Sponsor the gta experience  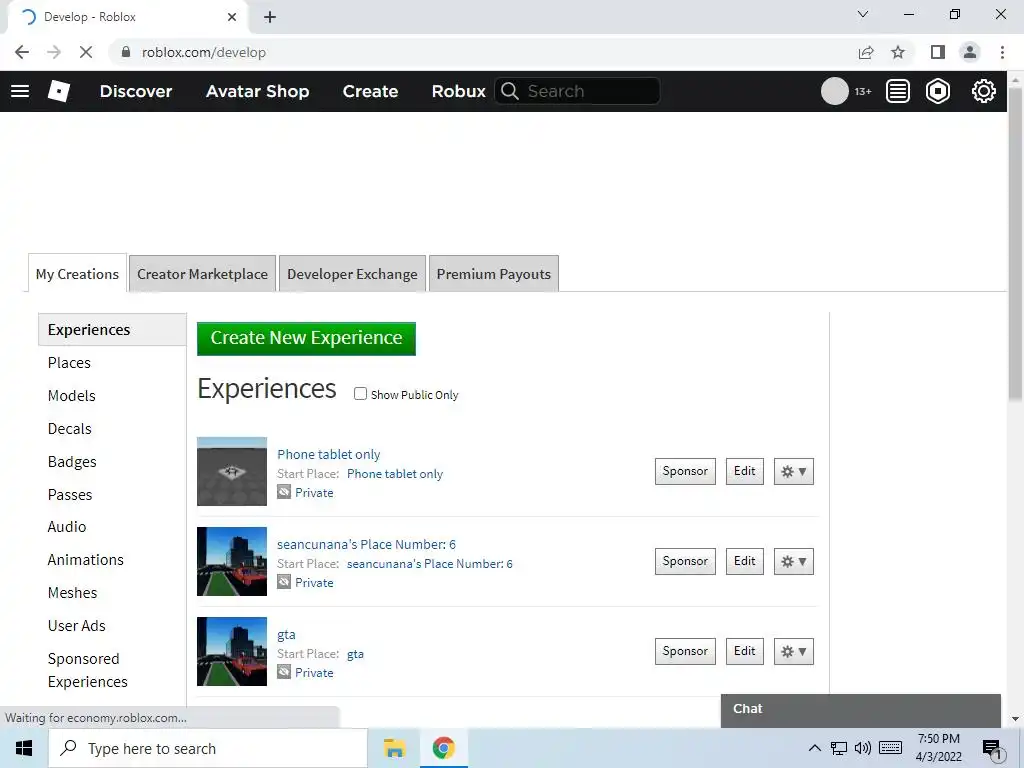(x=685, y=652)
